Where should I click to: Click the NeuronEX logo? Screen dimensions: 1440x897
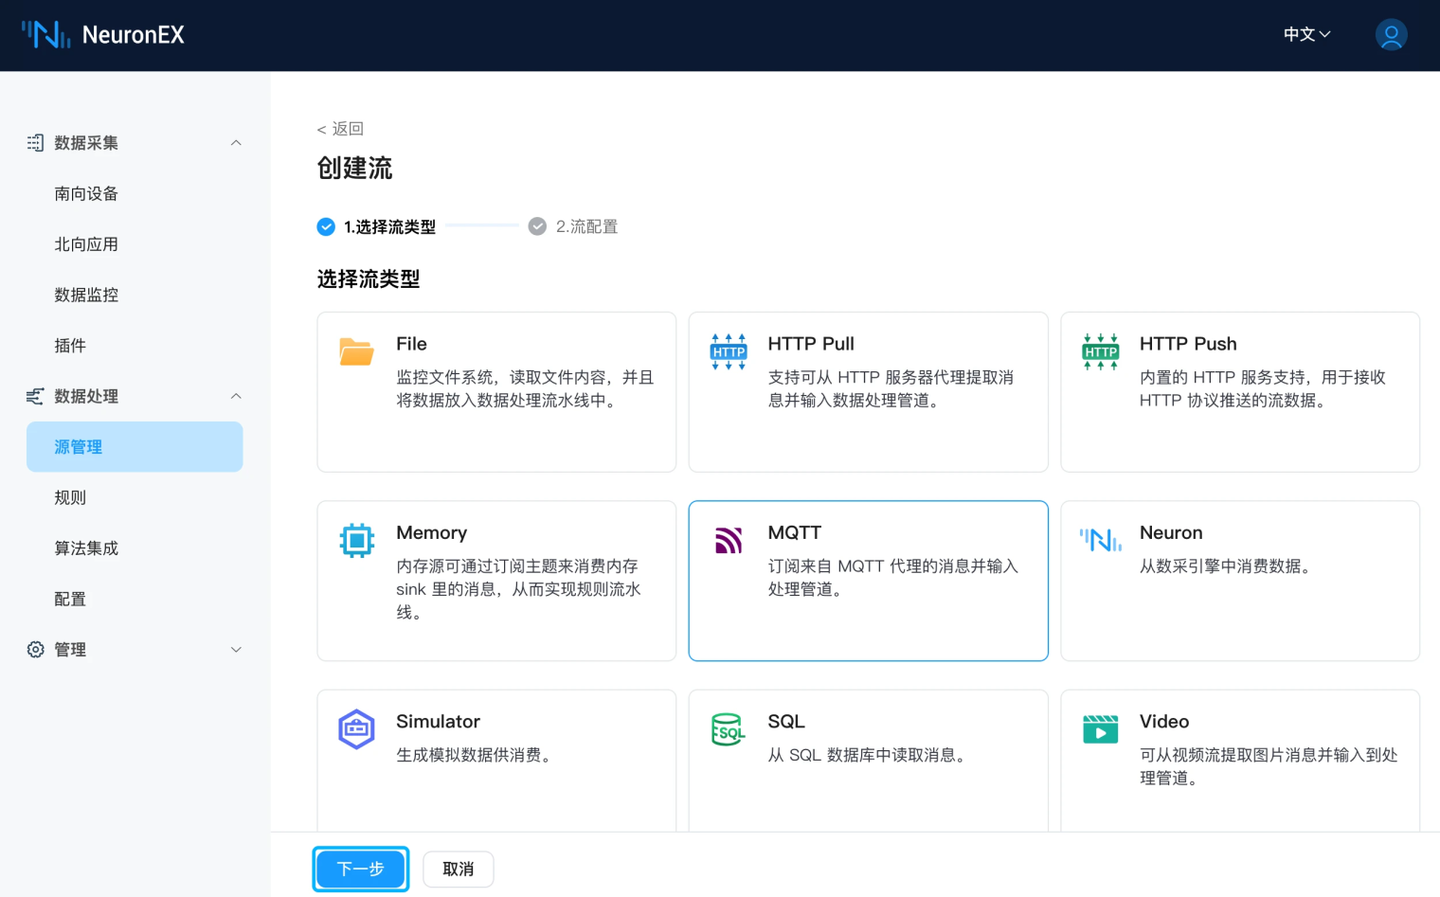[103, 34]
